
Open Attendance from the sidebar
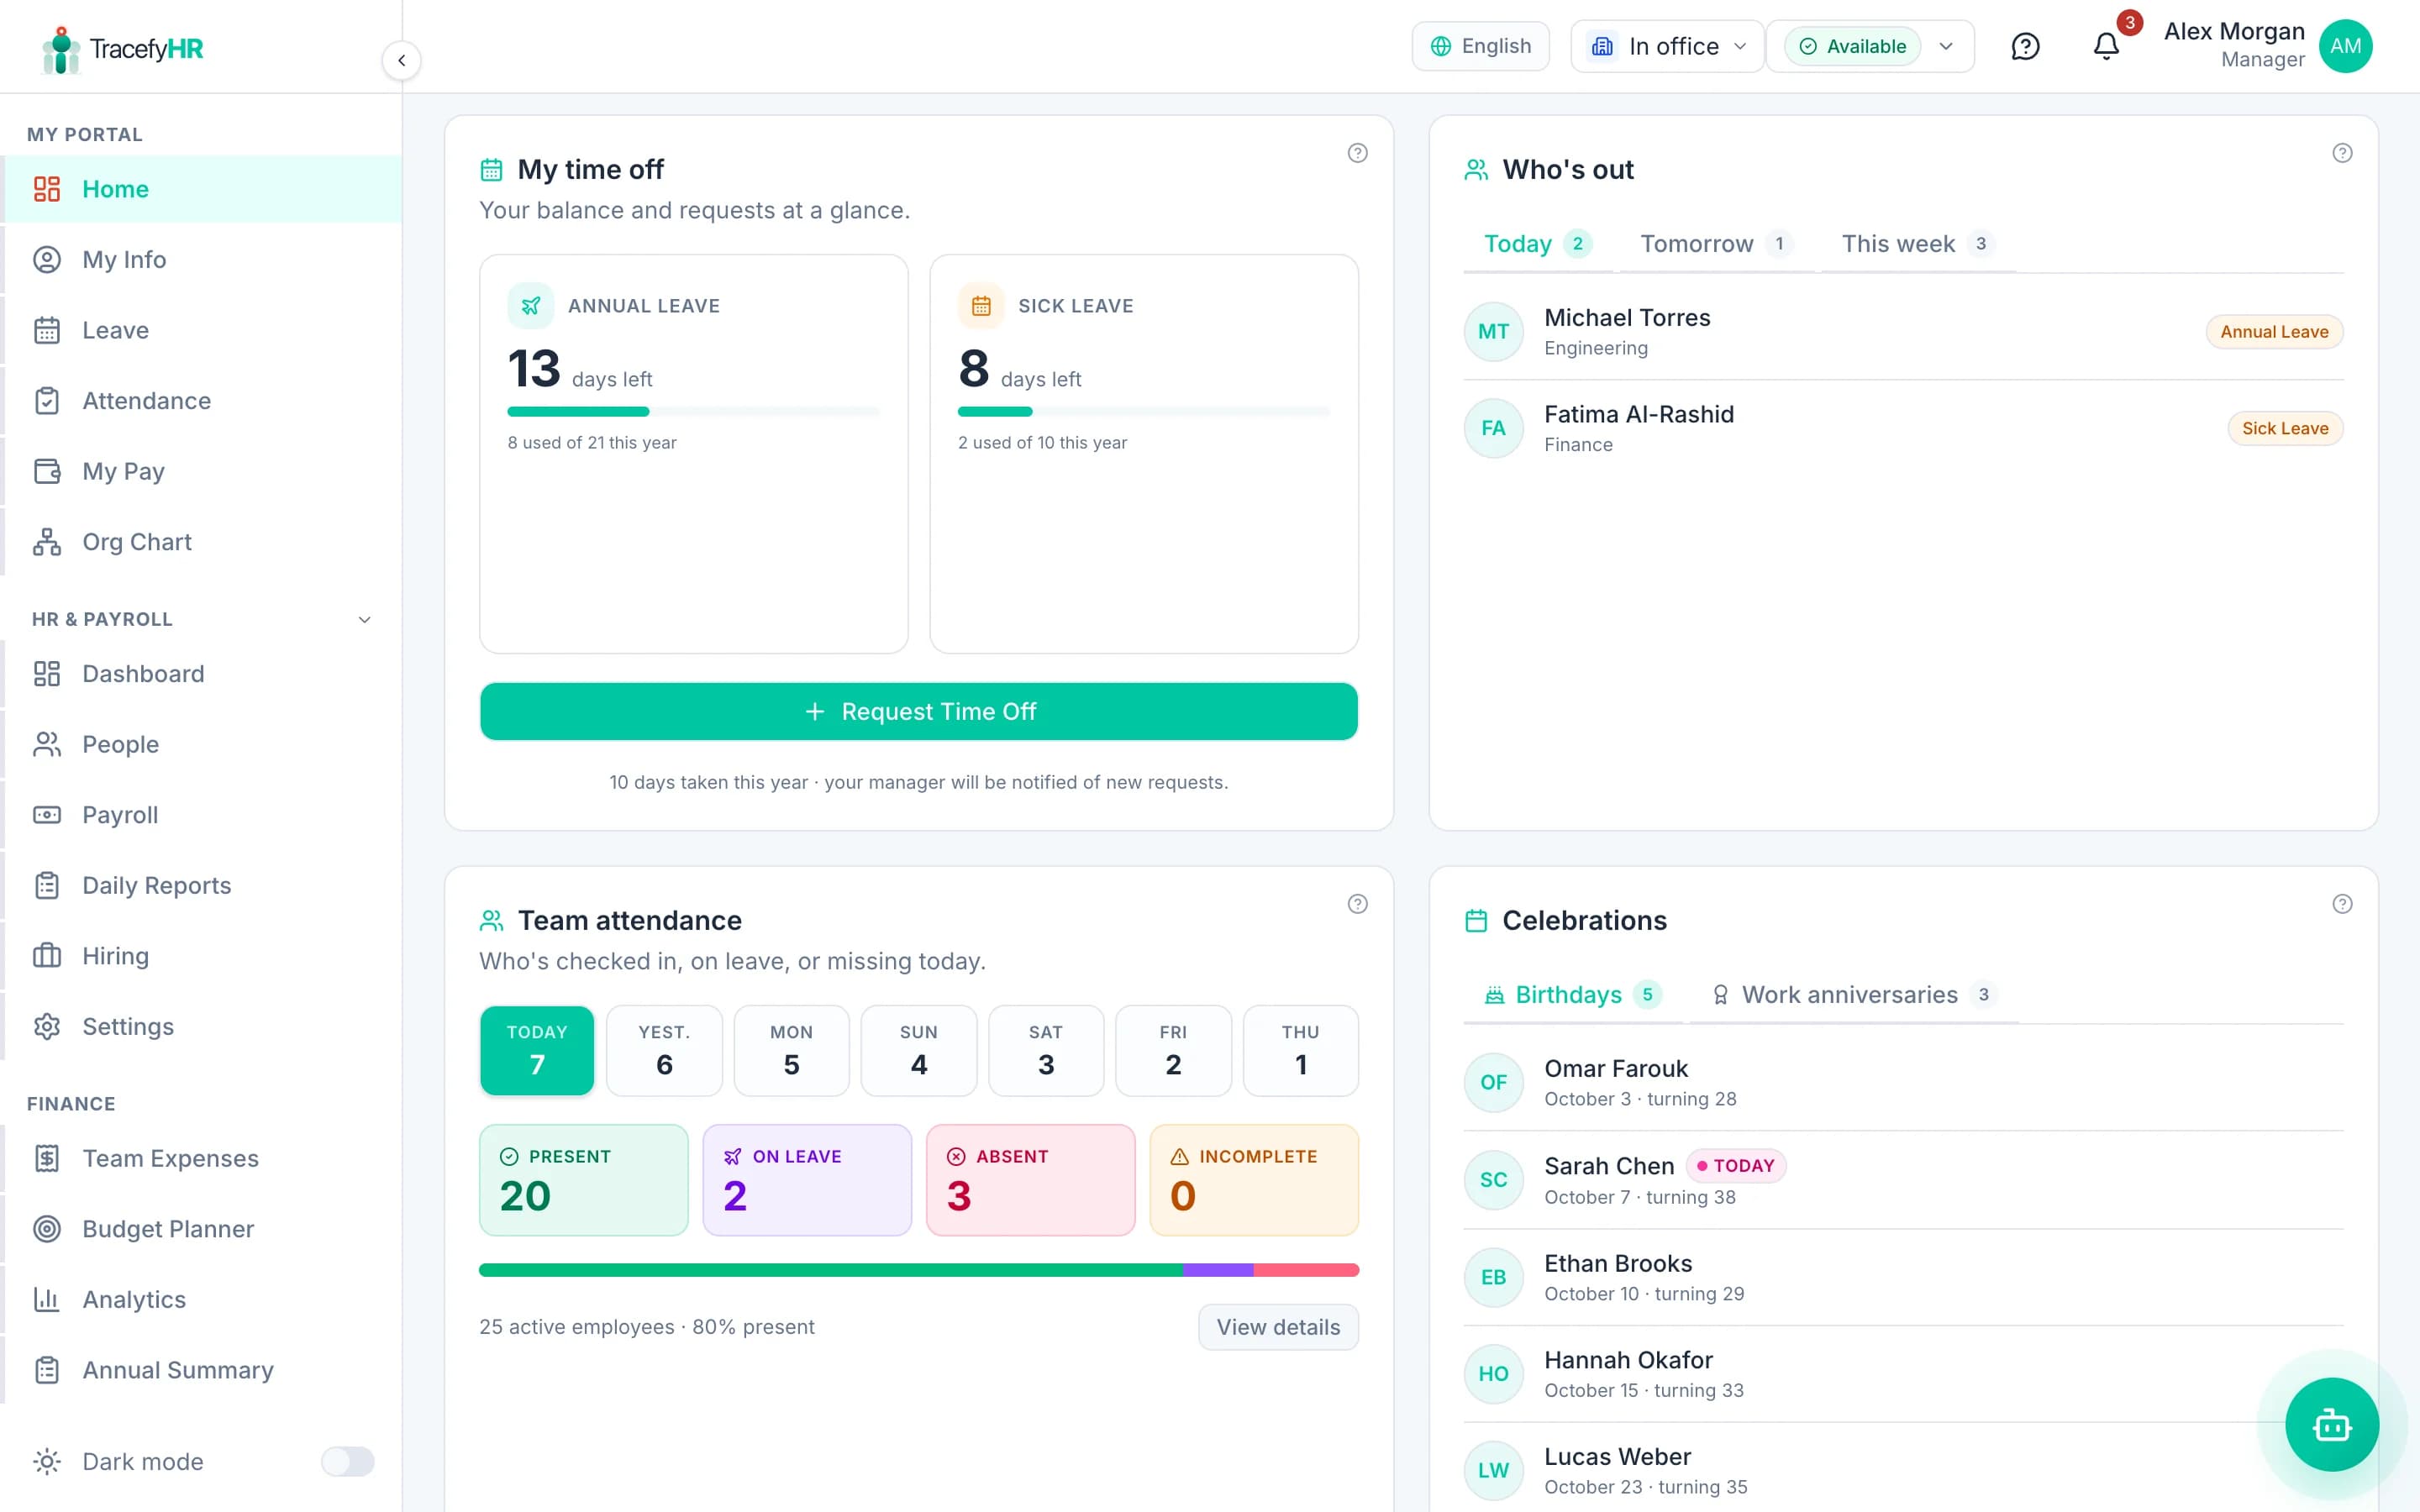[202, 401]
